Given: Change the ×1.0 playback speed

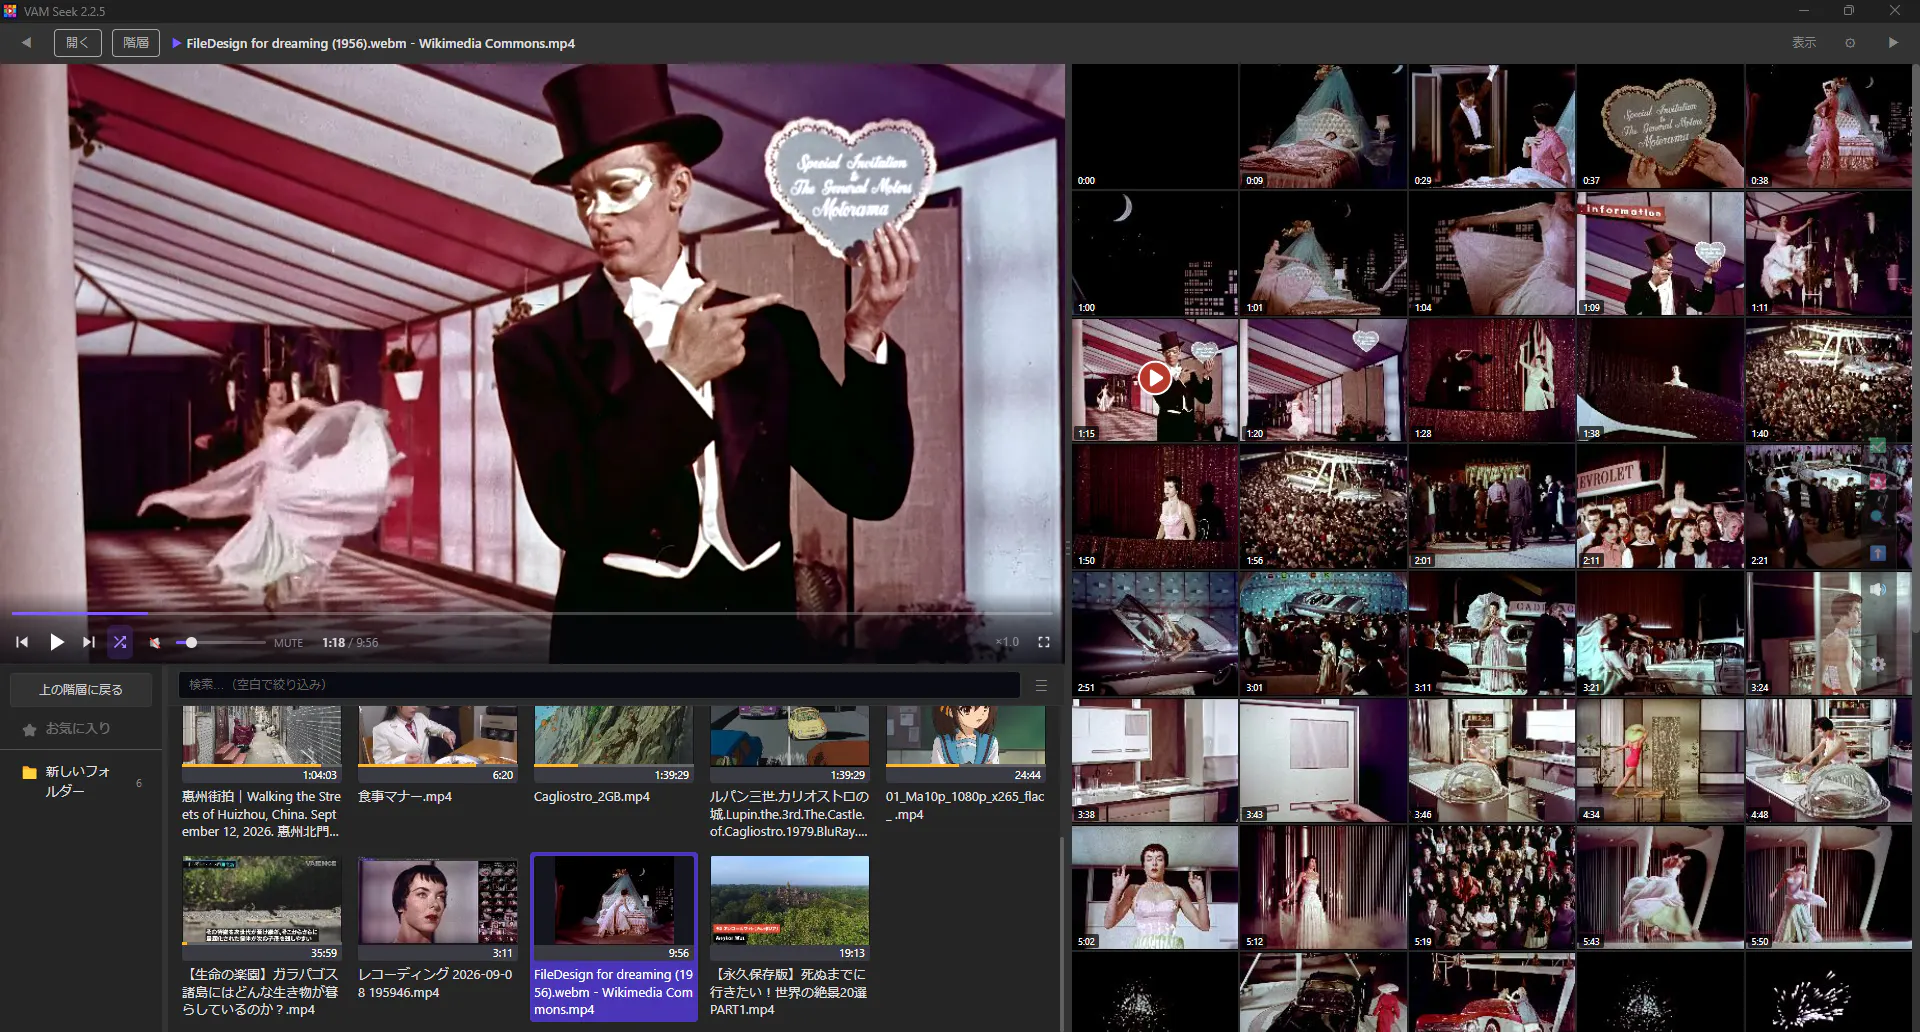Looking at the screenshot, I should (1007, 642).
